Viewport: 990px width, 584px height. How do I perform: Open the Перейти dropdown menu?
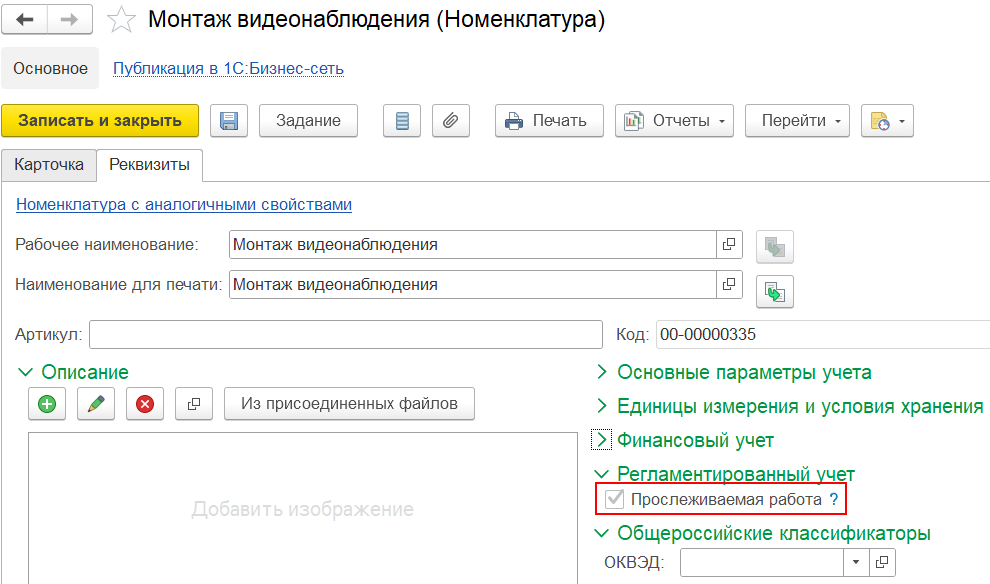coord(797,121)
